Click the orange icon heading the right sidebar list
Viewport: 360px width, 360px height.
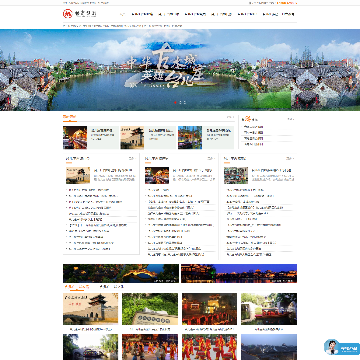coord(248,119)
